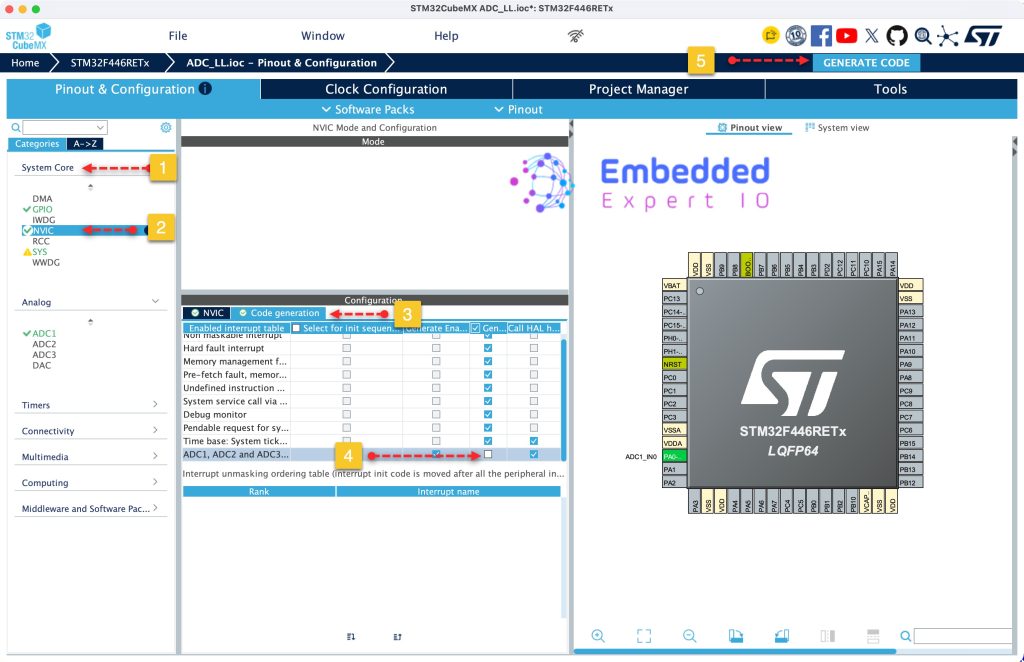Image resolution: width=1024 pixels, height=662 pixels.
Task: Switch to the Project Manager tab
Action: click(x=638, y=89)
